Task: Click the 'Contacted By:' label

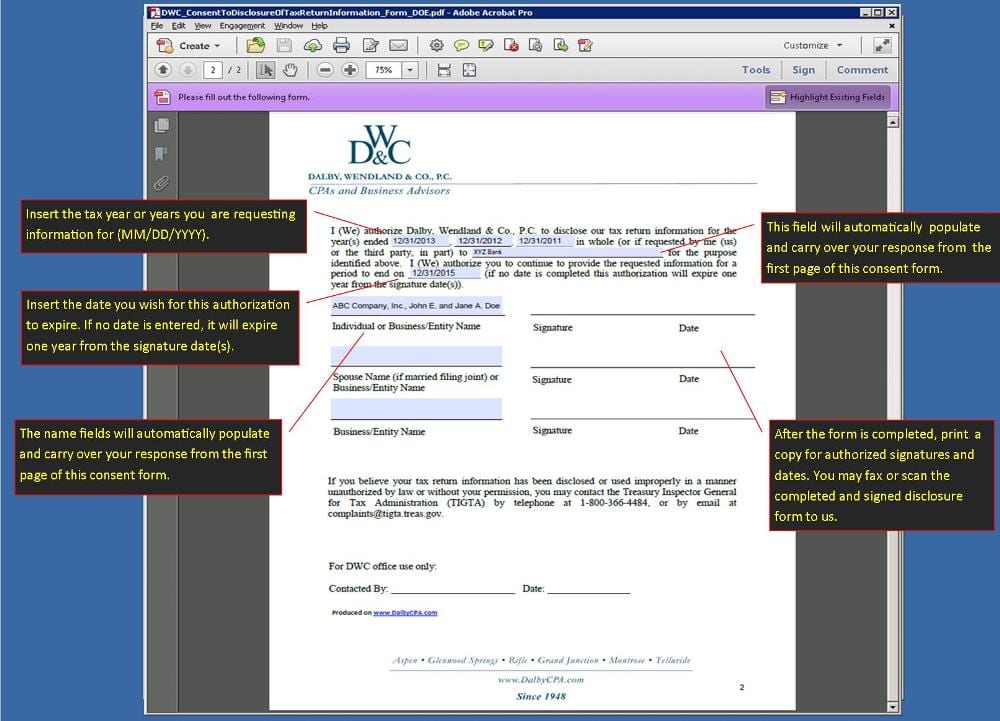Action: pyautogui.click(x=358, y=588)
